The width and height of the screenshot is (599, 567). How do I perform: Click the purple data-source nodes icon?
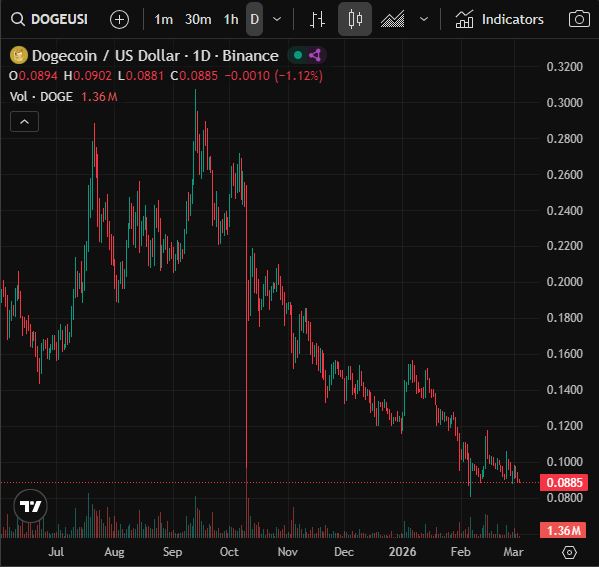point(315,55)
